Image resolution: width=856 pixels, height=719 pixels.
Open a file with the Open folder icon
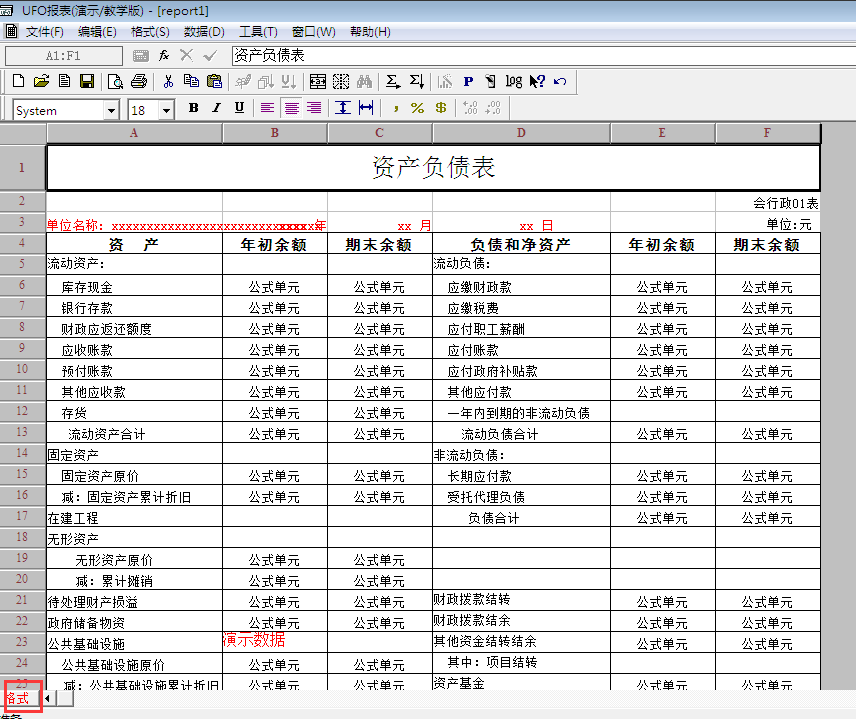[41, 81]
